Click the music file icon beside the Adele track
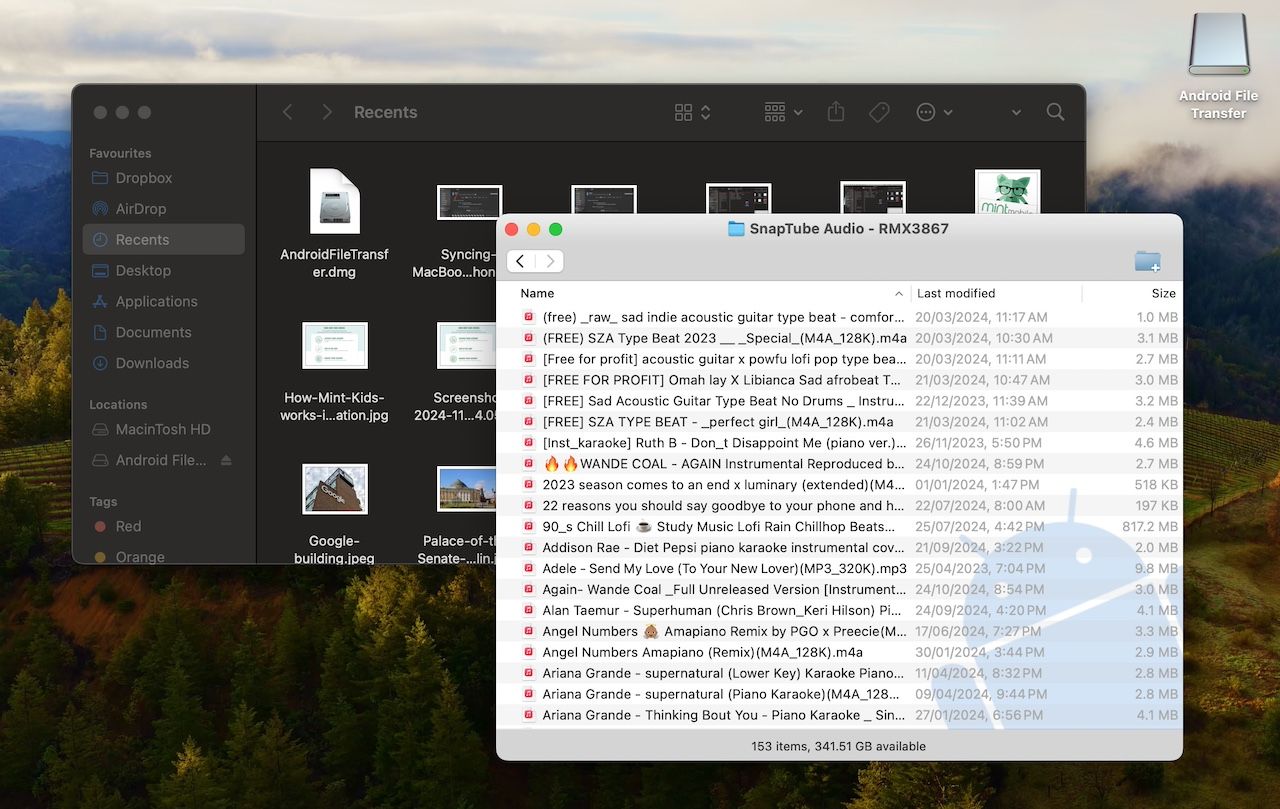The height and width of the screenshot is (809, 1280). [x=529, y=569]
